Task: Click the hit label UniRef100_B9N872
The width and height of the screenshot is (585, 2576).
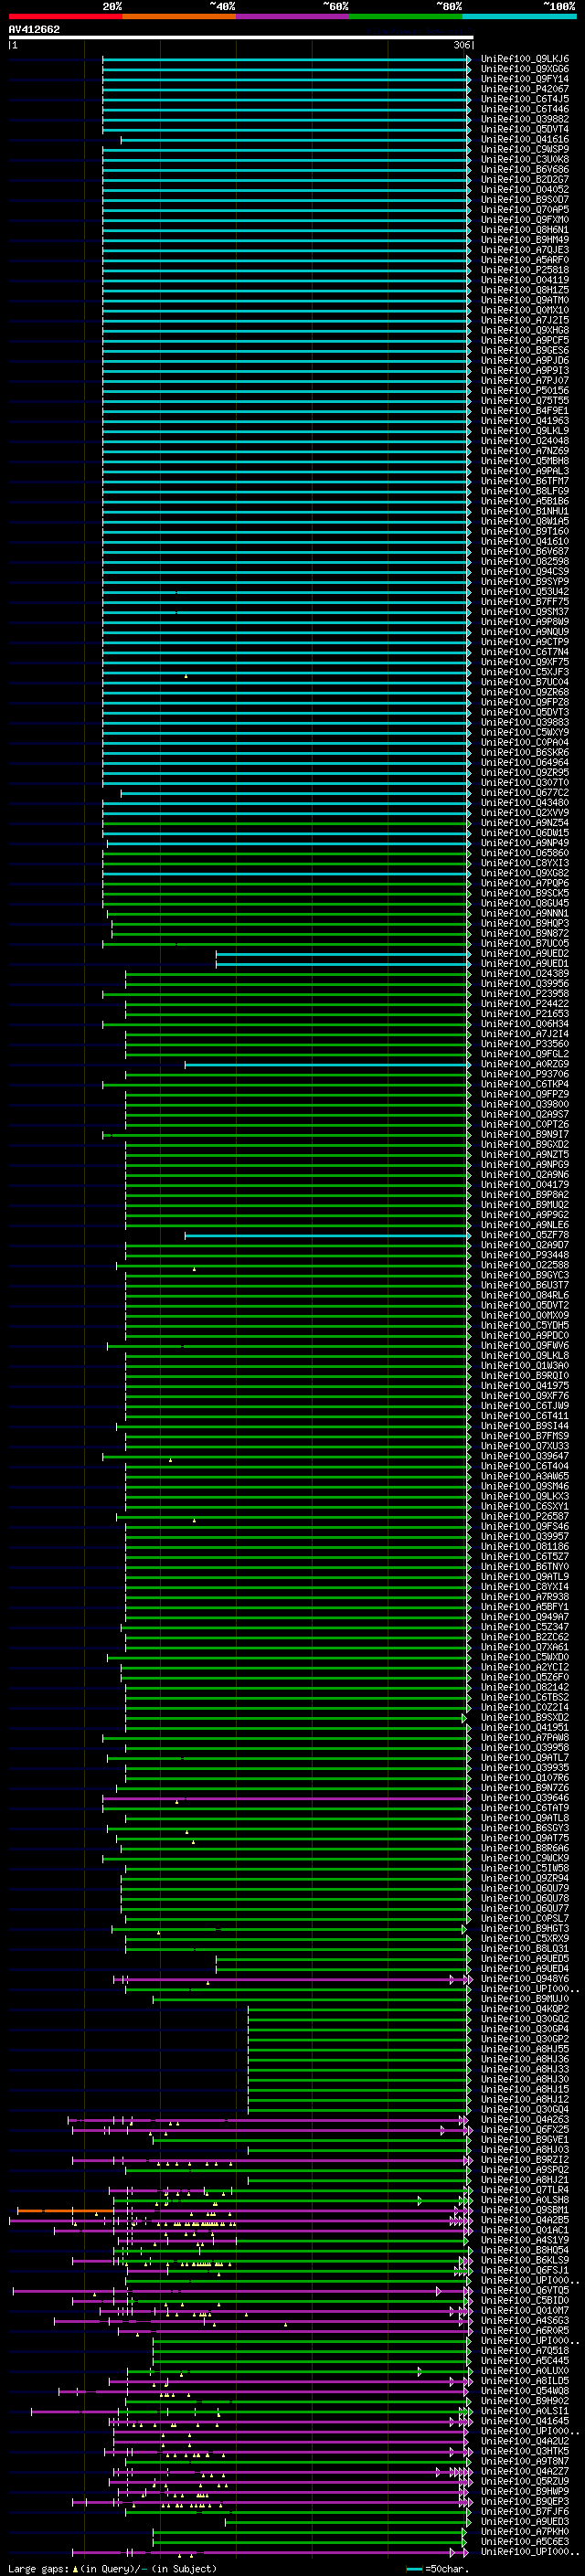Action: point(525,933)
